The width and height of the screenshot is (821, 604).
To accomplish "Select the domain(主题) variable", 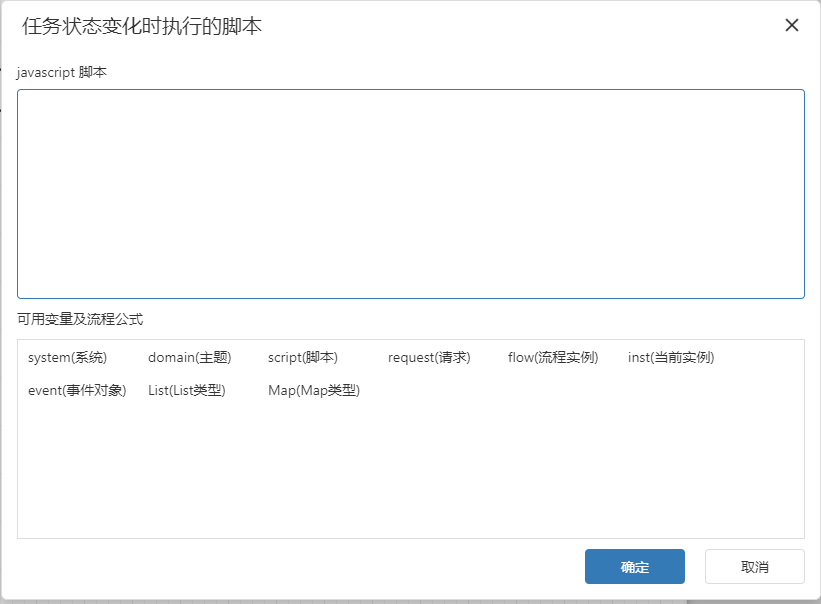I will tap(189, 358).
